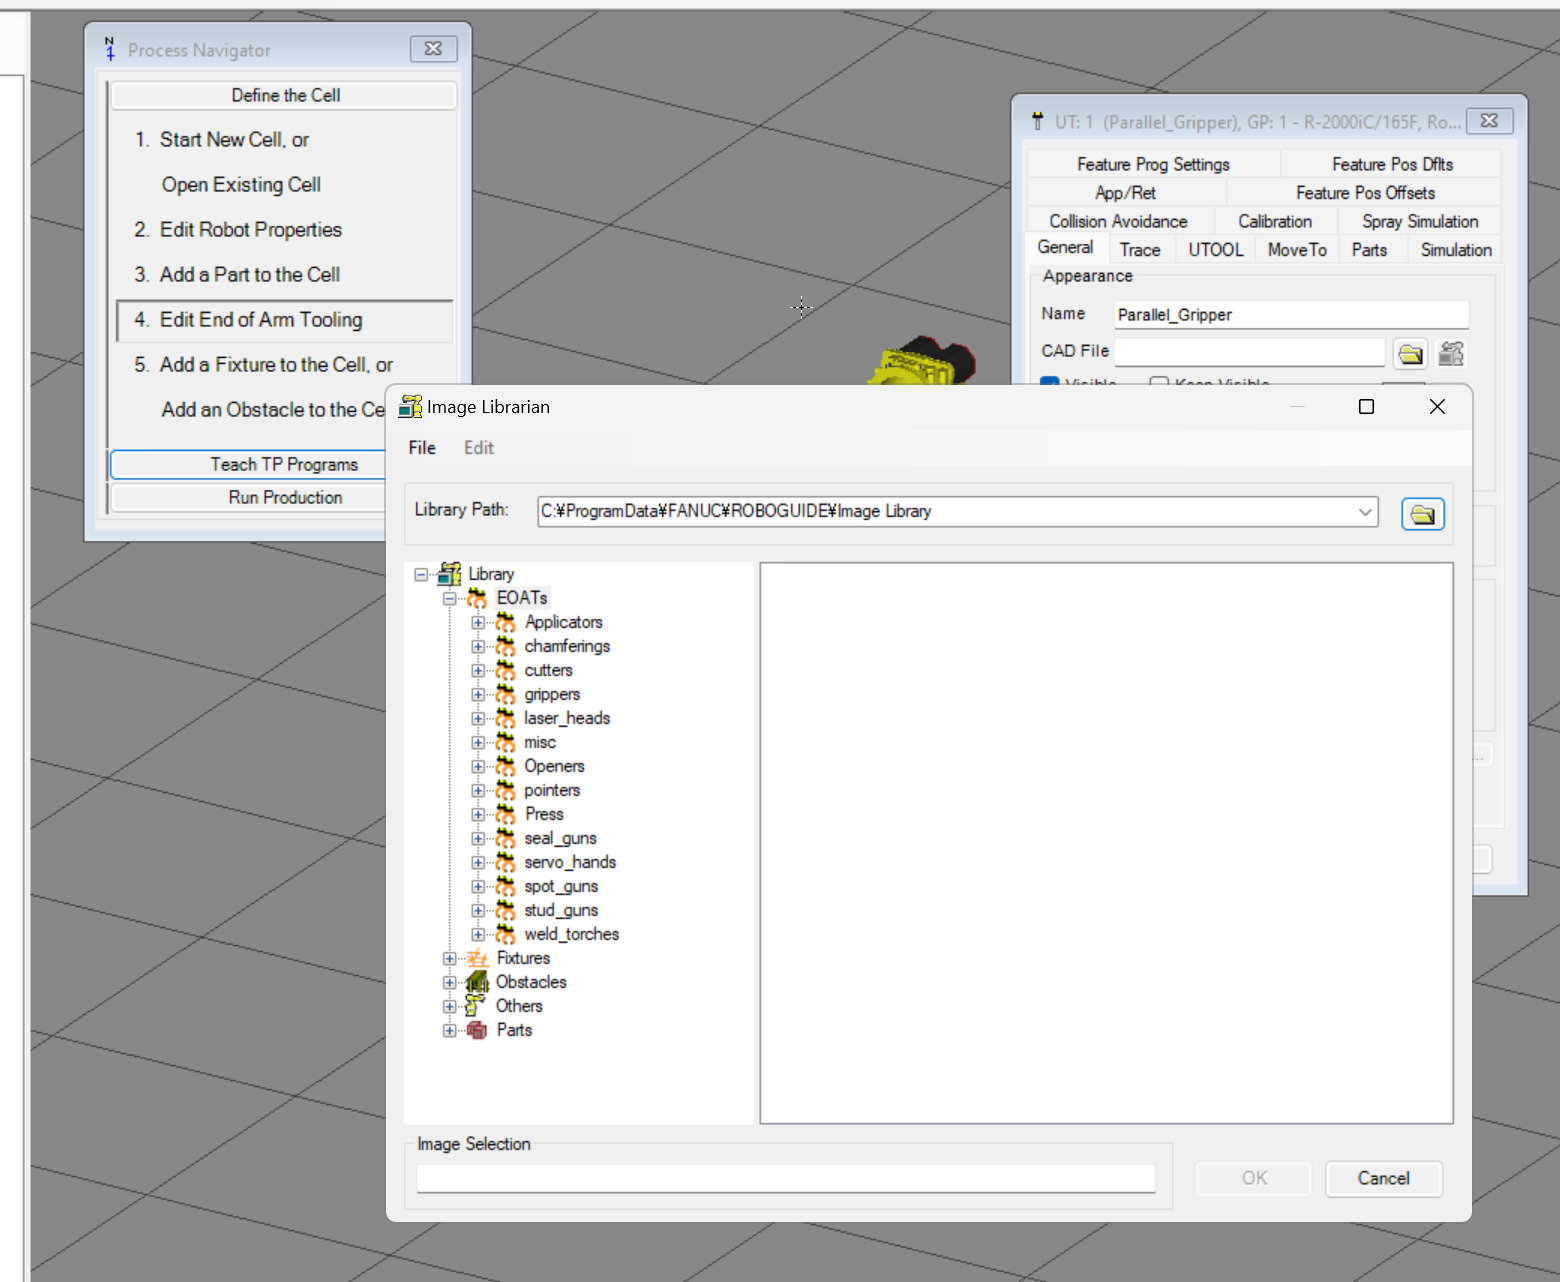The width and height of the screenshot is (1560, 1282).
Task: Click Teach TP Programs button
Action: click(284, 465)
